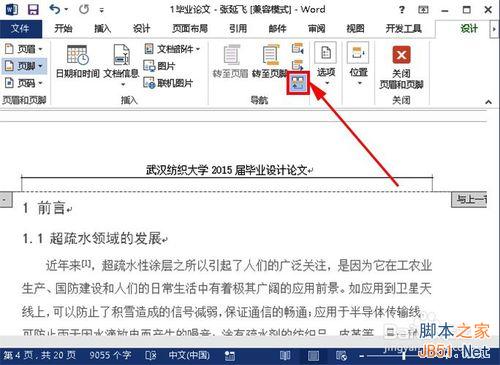Switch to the 审阅 tab
This screenshot has width=500, height=365.
317,29
